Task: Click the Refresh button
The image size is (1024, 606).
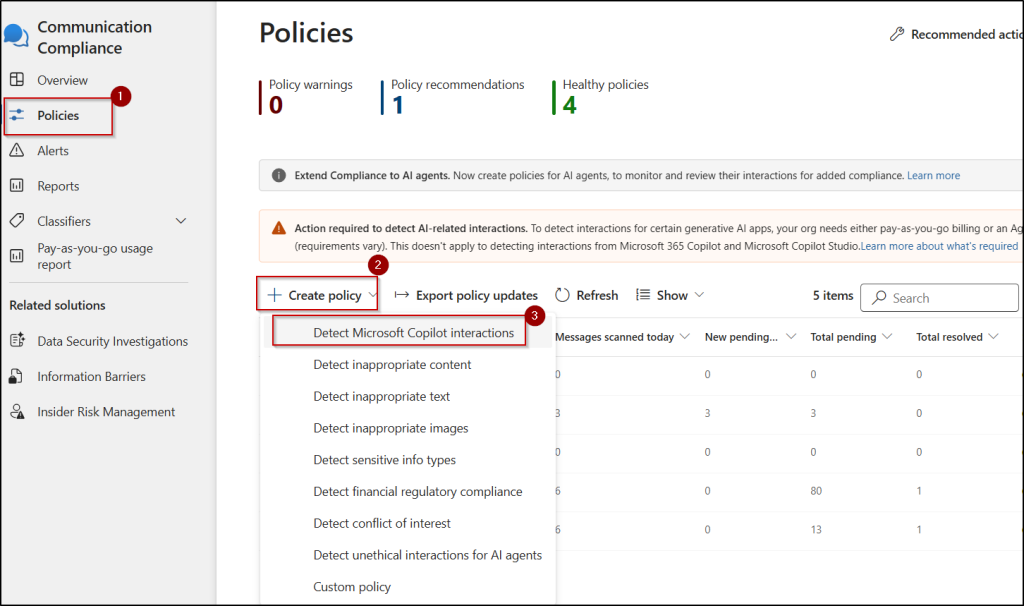Action: [586, 295]
